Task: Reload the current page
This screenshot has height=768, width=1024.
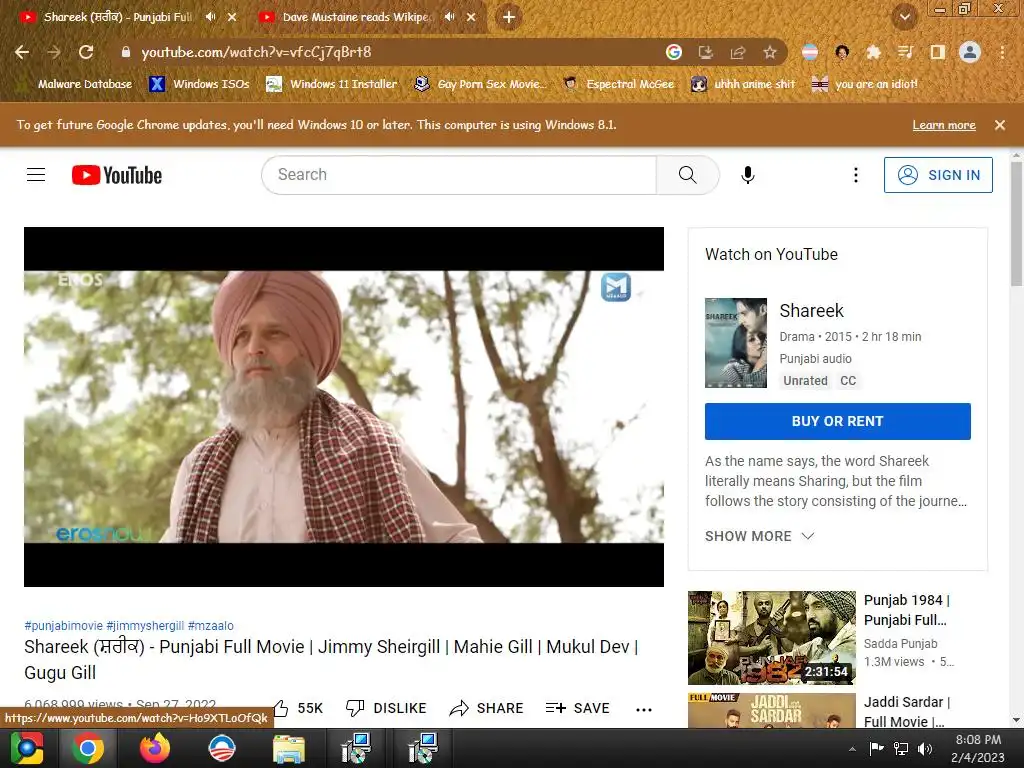Action: [x=86, y=52]
